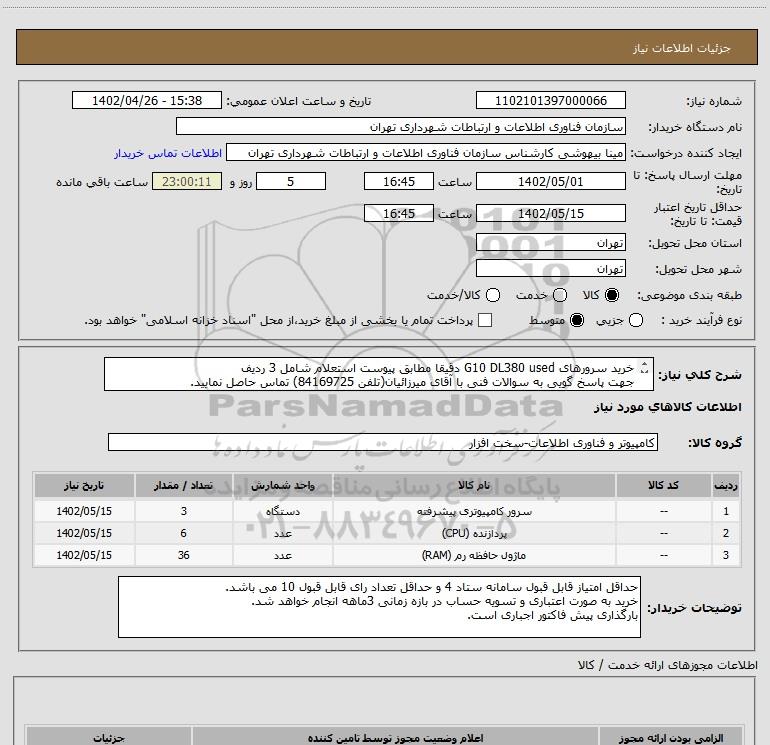Click quantity cell showing 6

tap(184, 533)
